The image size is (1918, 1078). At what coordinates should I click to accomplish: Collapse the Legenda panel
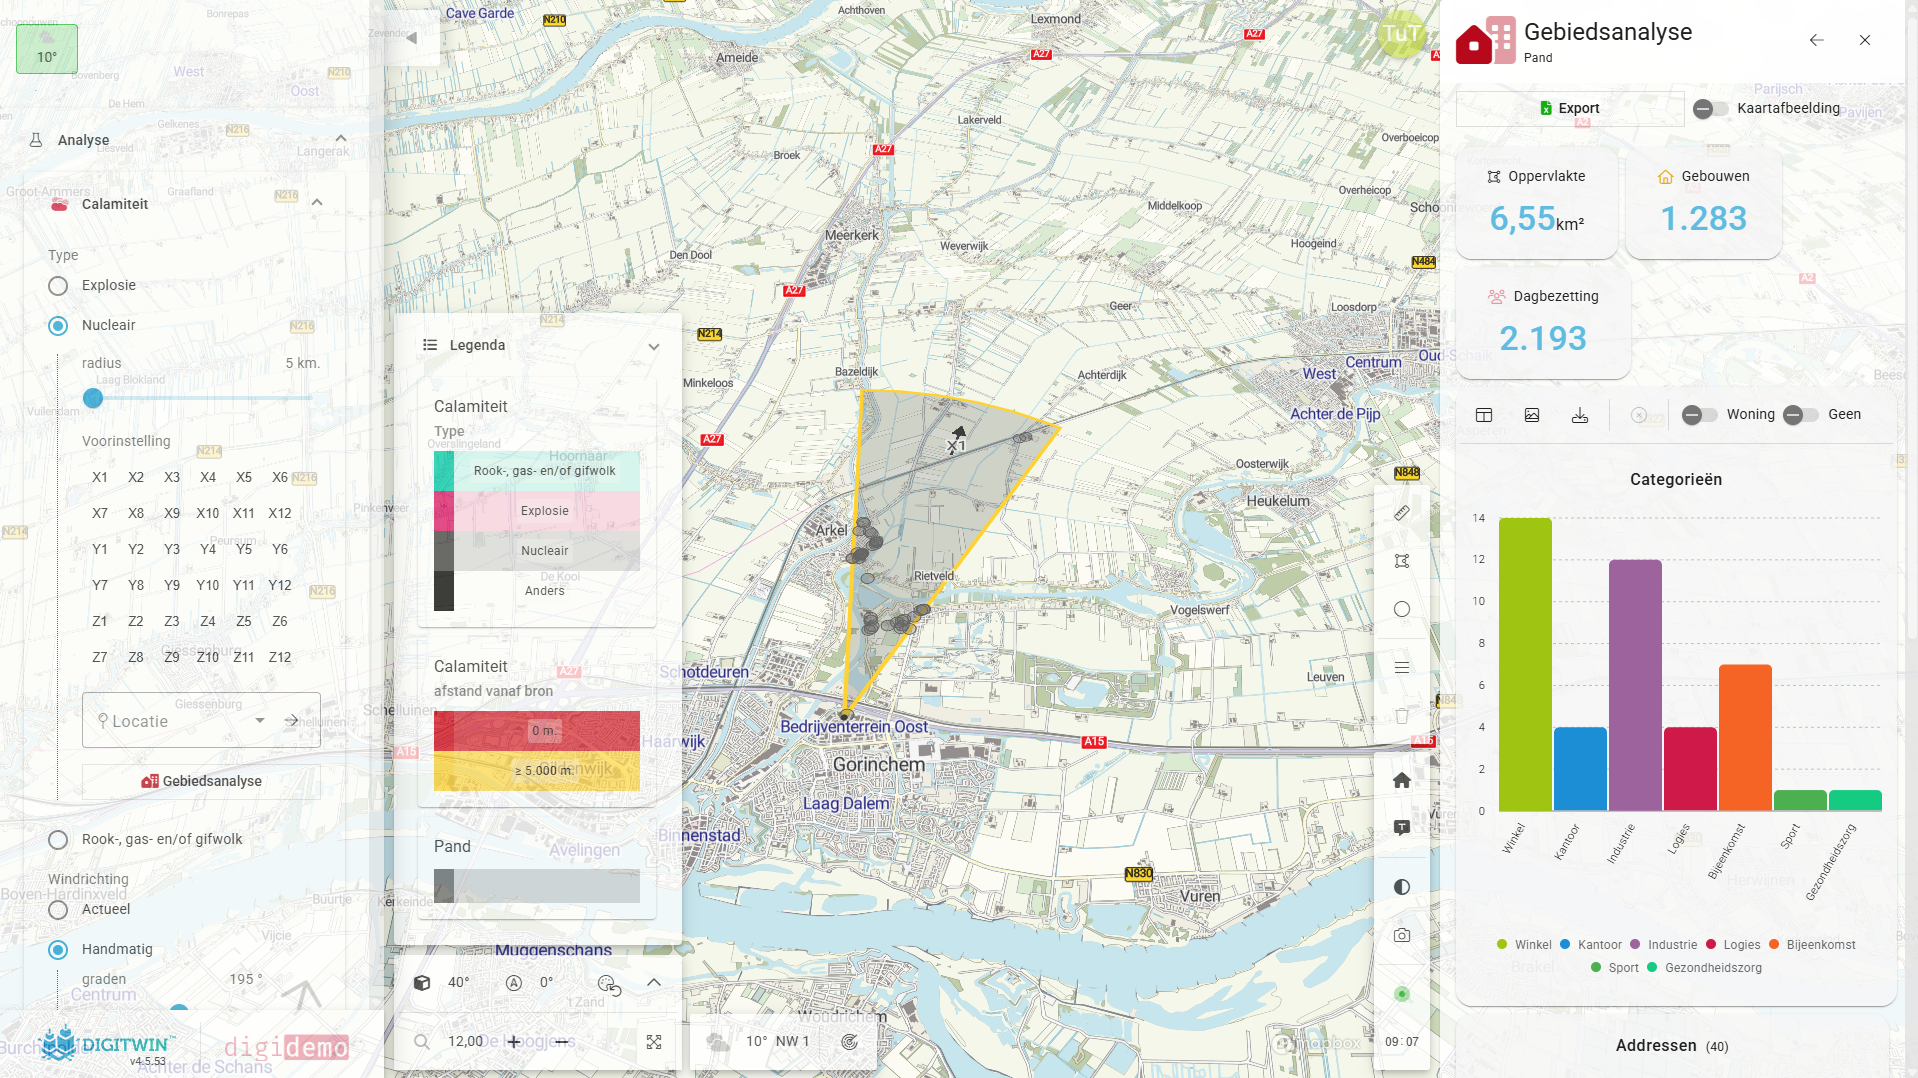point(654,346)
